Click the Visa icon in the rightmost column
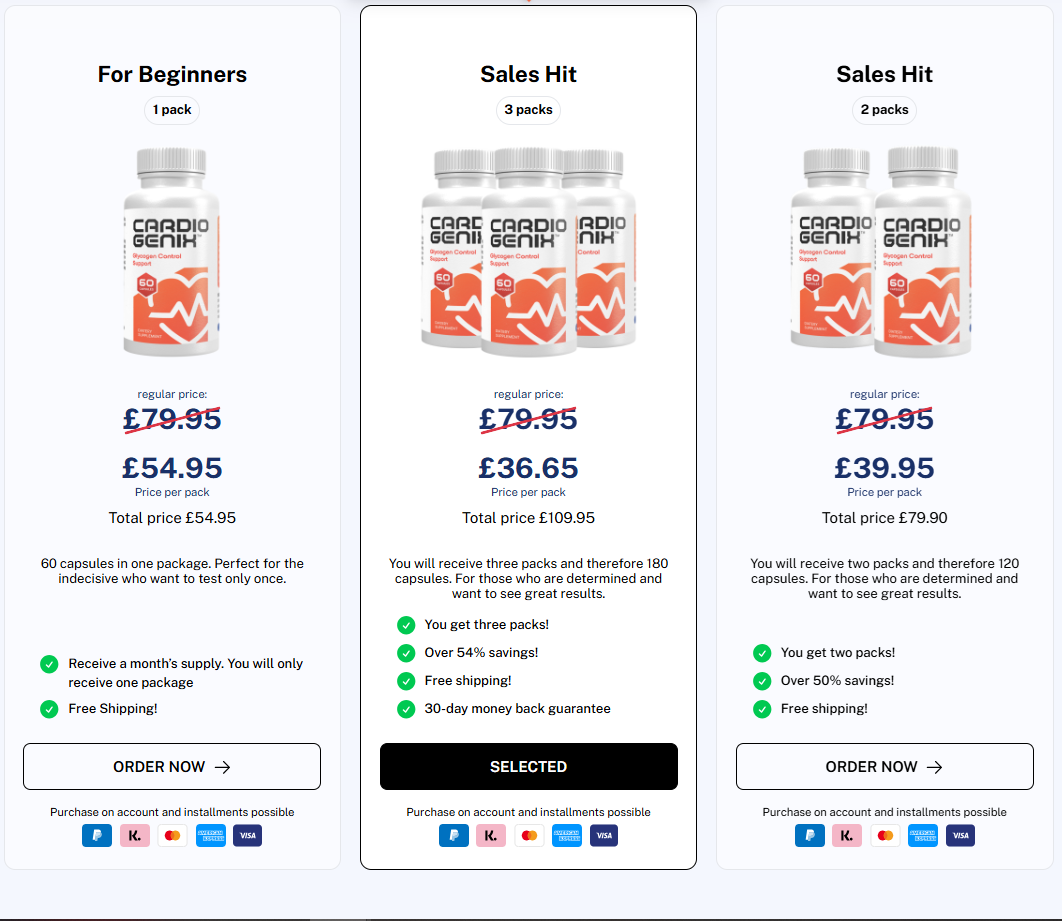This screenshot has height=921, width=1062. [960, 835]
